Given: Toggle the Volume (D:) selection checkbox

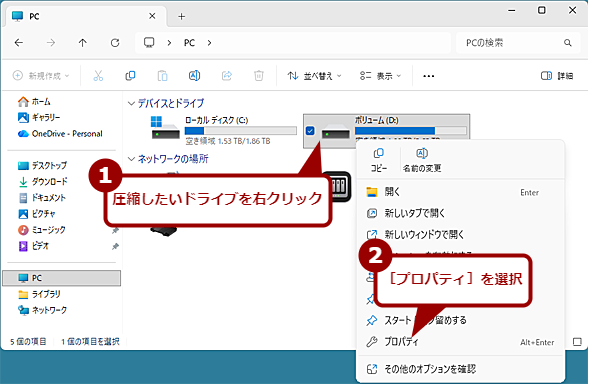Looking at the screenshot, I should (x=310, y=131).
